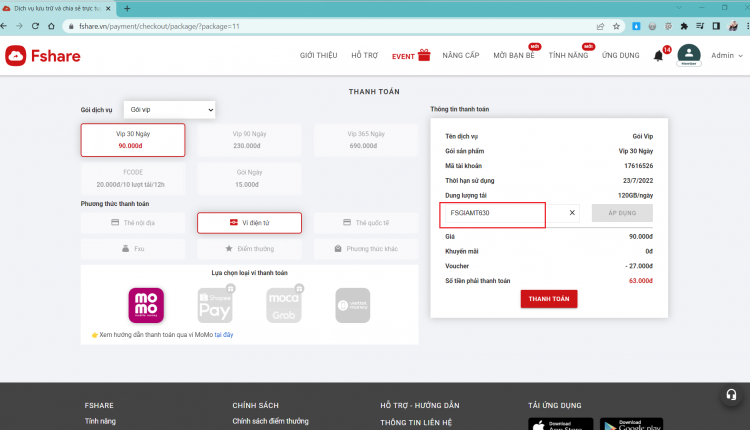Click the THANH TOÁN pay button
750x430 pixels.
(549, 299)
